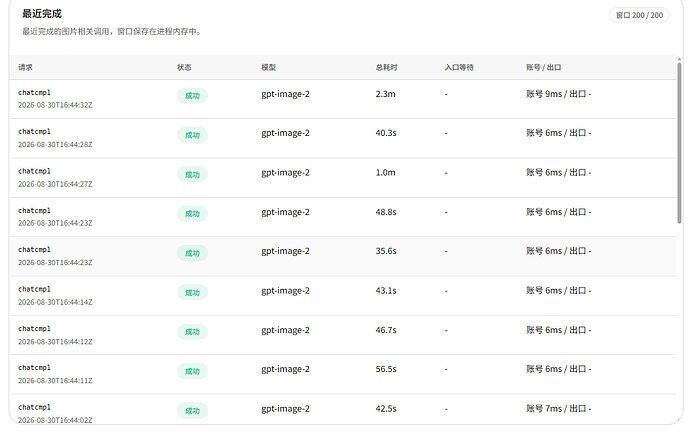
Task: Click the 窗口 200 / 200 badge
Action: point(639,15)
